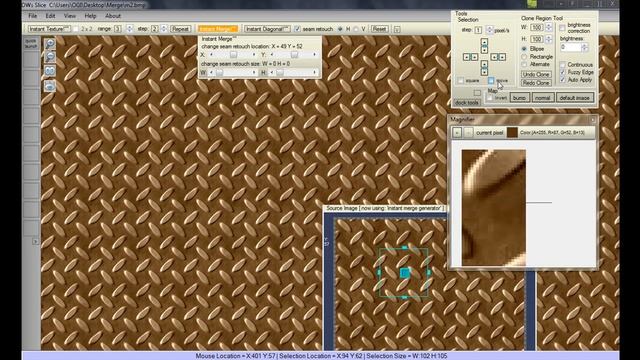The height and width of the screenshot is (360, 640).
Task: Select the H radio button
Action: click(x=340, y=29)
